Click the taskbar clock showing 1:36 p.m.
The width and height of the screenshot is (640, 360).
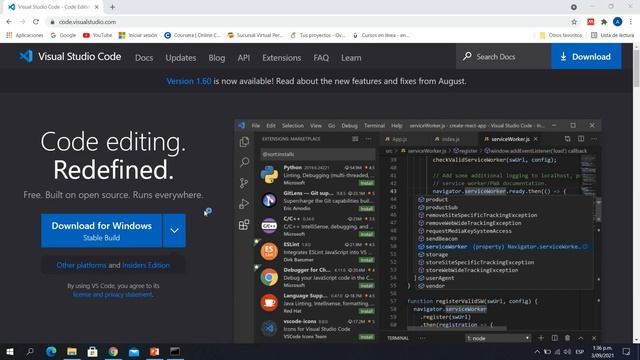(602, 351)
